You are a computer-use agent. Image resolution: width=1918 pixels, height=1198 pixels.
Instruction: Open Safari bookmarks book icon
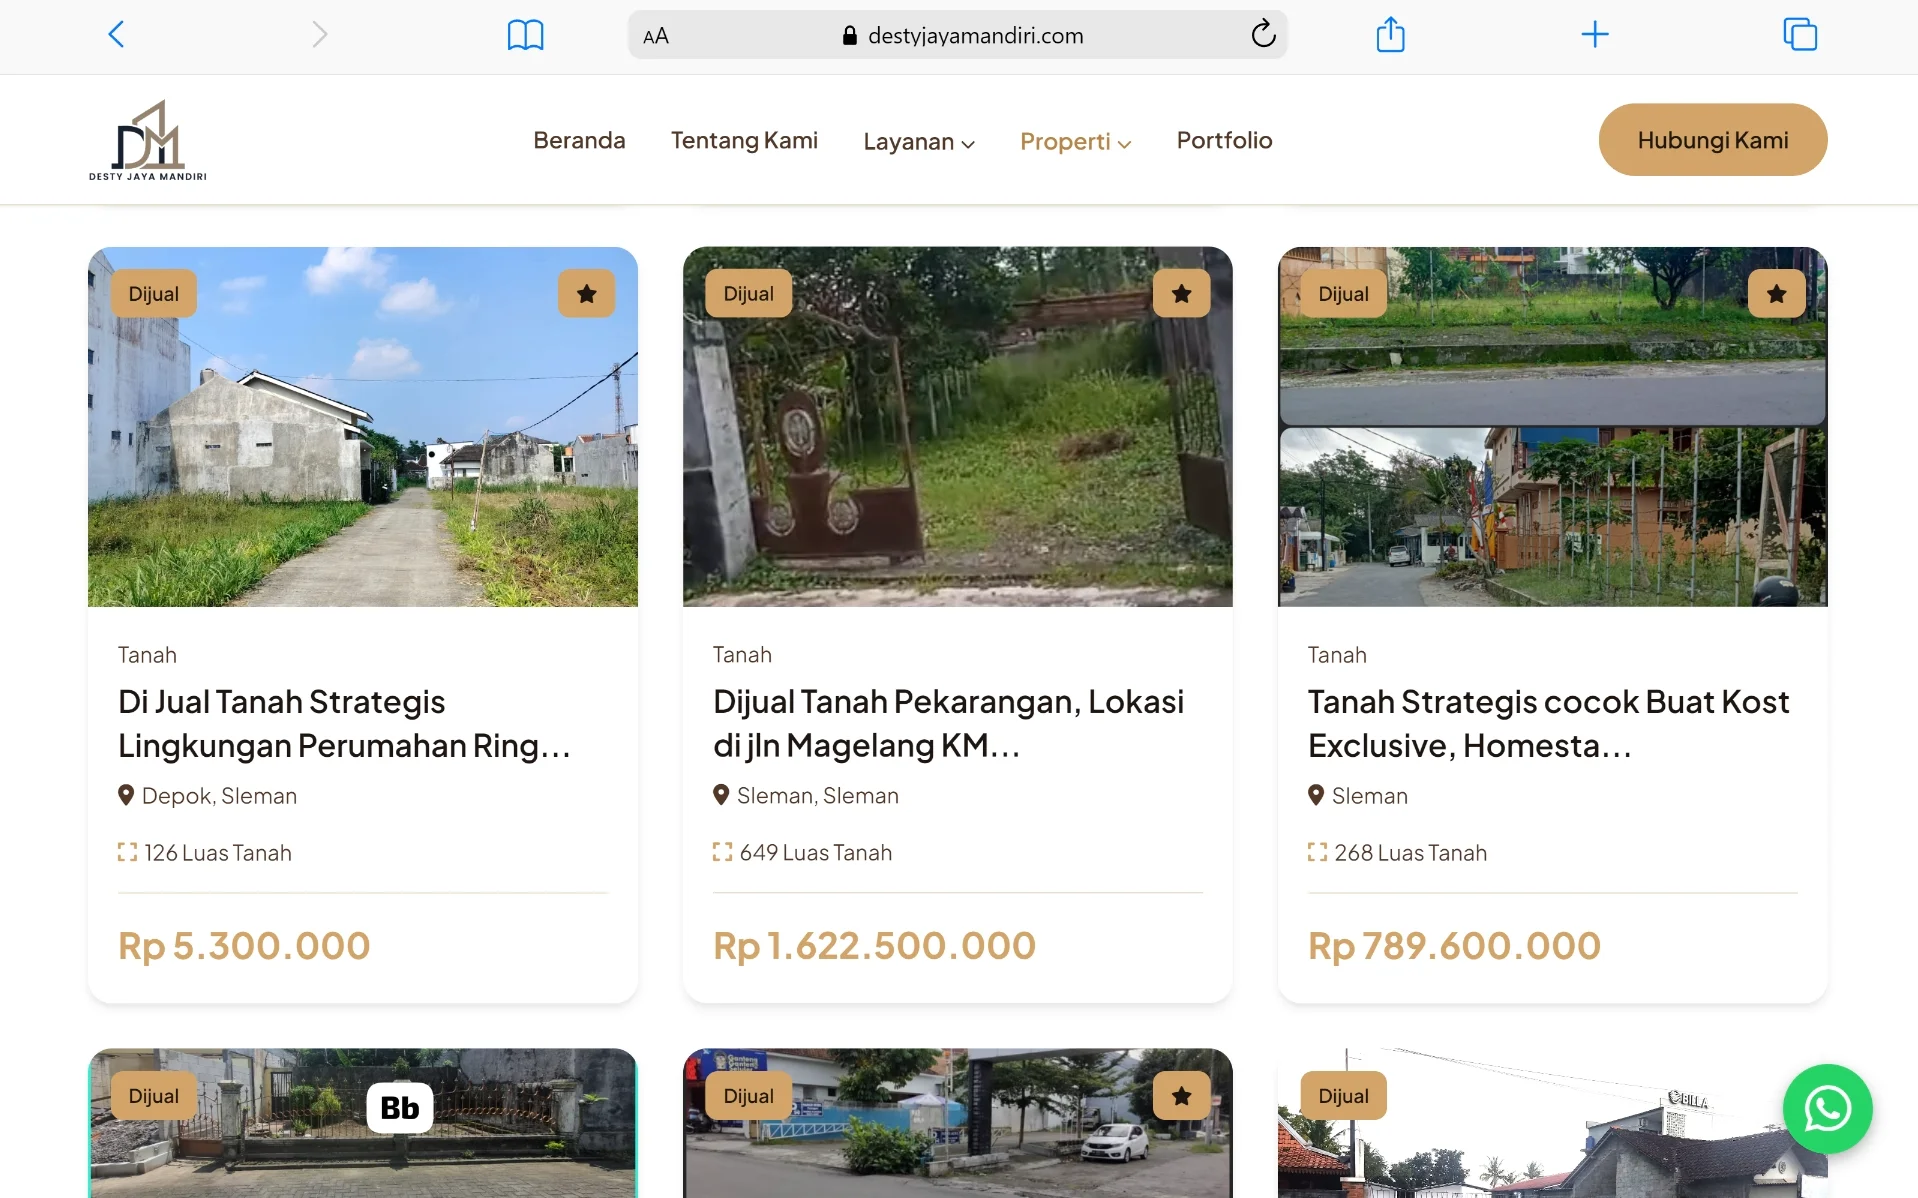[x=525, y=35]
